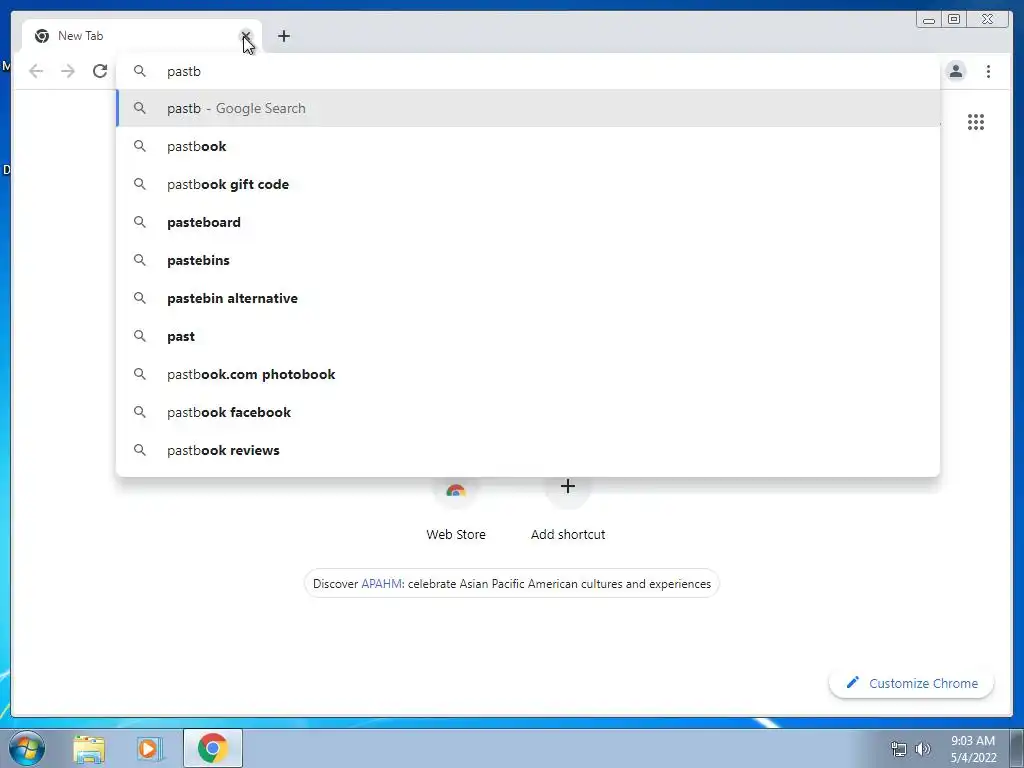
Task: Open the Web Store shortcut
Action: (x=456, y=511)
